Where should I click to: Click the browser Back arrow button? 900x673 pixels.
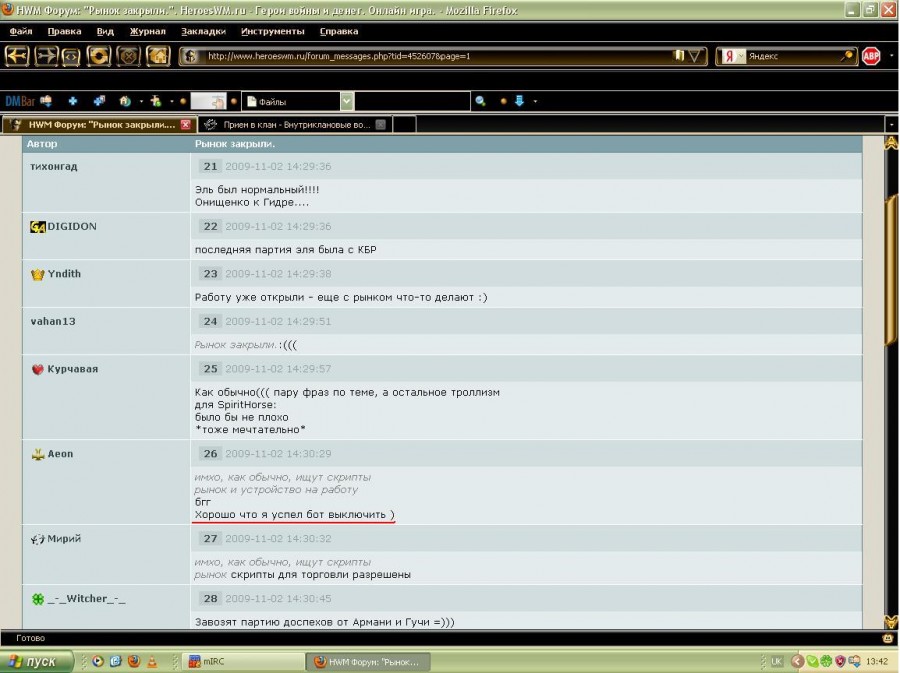click(17, 56)
